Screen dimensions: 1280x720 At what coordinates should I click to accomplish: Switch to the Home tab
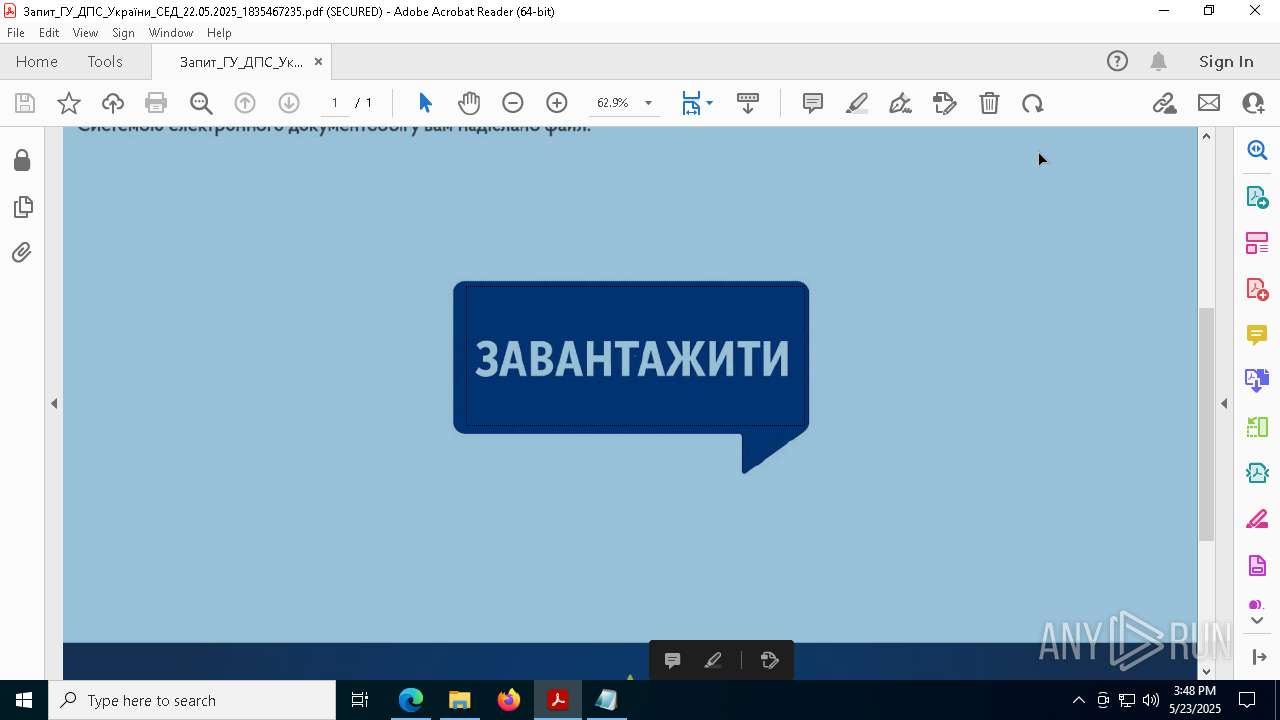click(37, 62)
